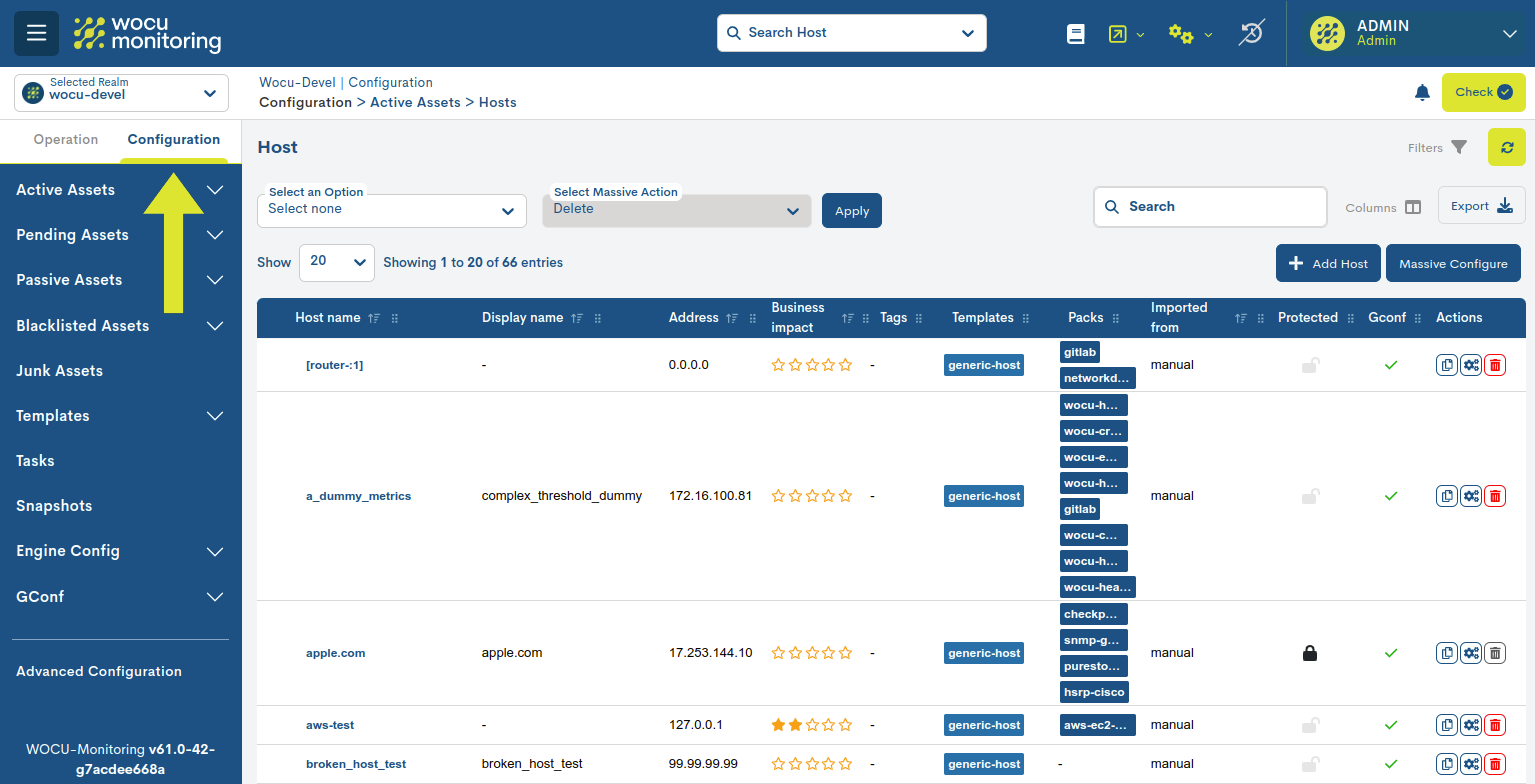Set Business impact stars for broken_host_test
Screen dimensions: 1535x784
[811, 763]
